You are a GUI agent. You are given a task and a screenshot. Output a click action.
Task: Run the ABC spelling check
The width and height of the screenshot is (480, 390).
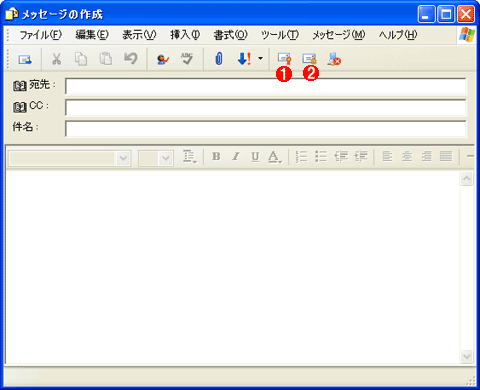pos(187,59)
